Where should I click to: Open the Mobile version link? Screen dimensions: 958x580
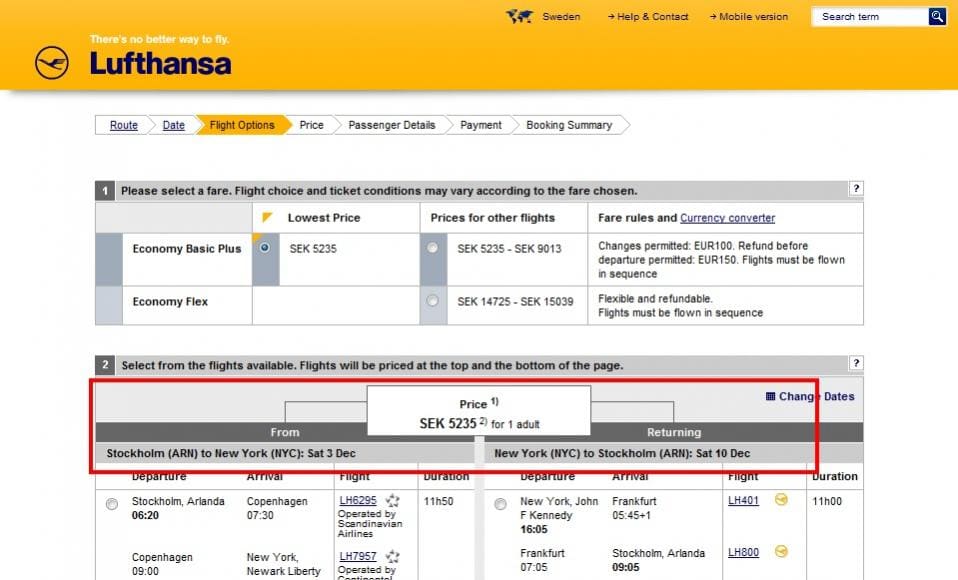click(750, 16)
